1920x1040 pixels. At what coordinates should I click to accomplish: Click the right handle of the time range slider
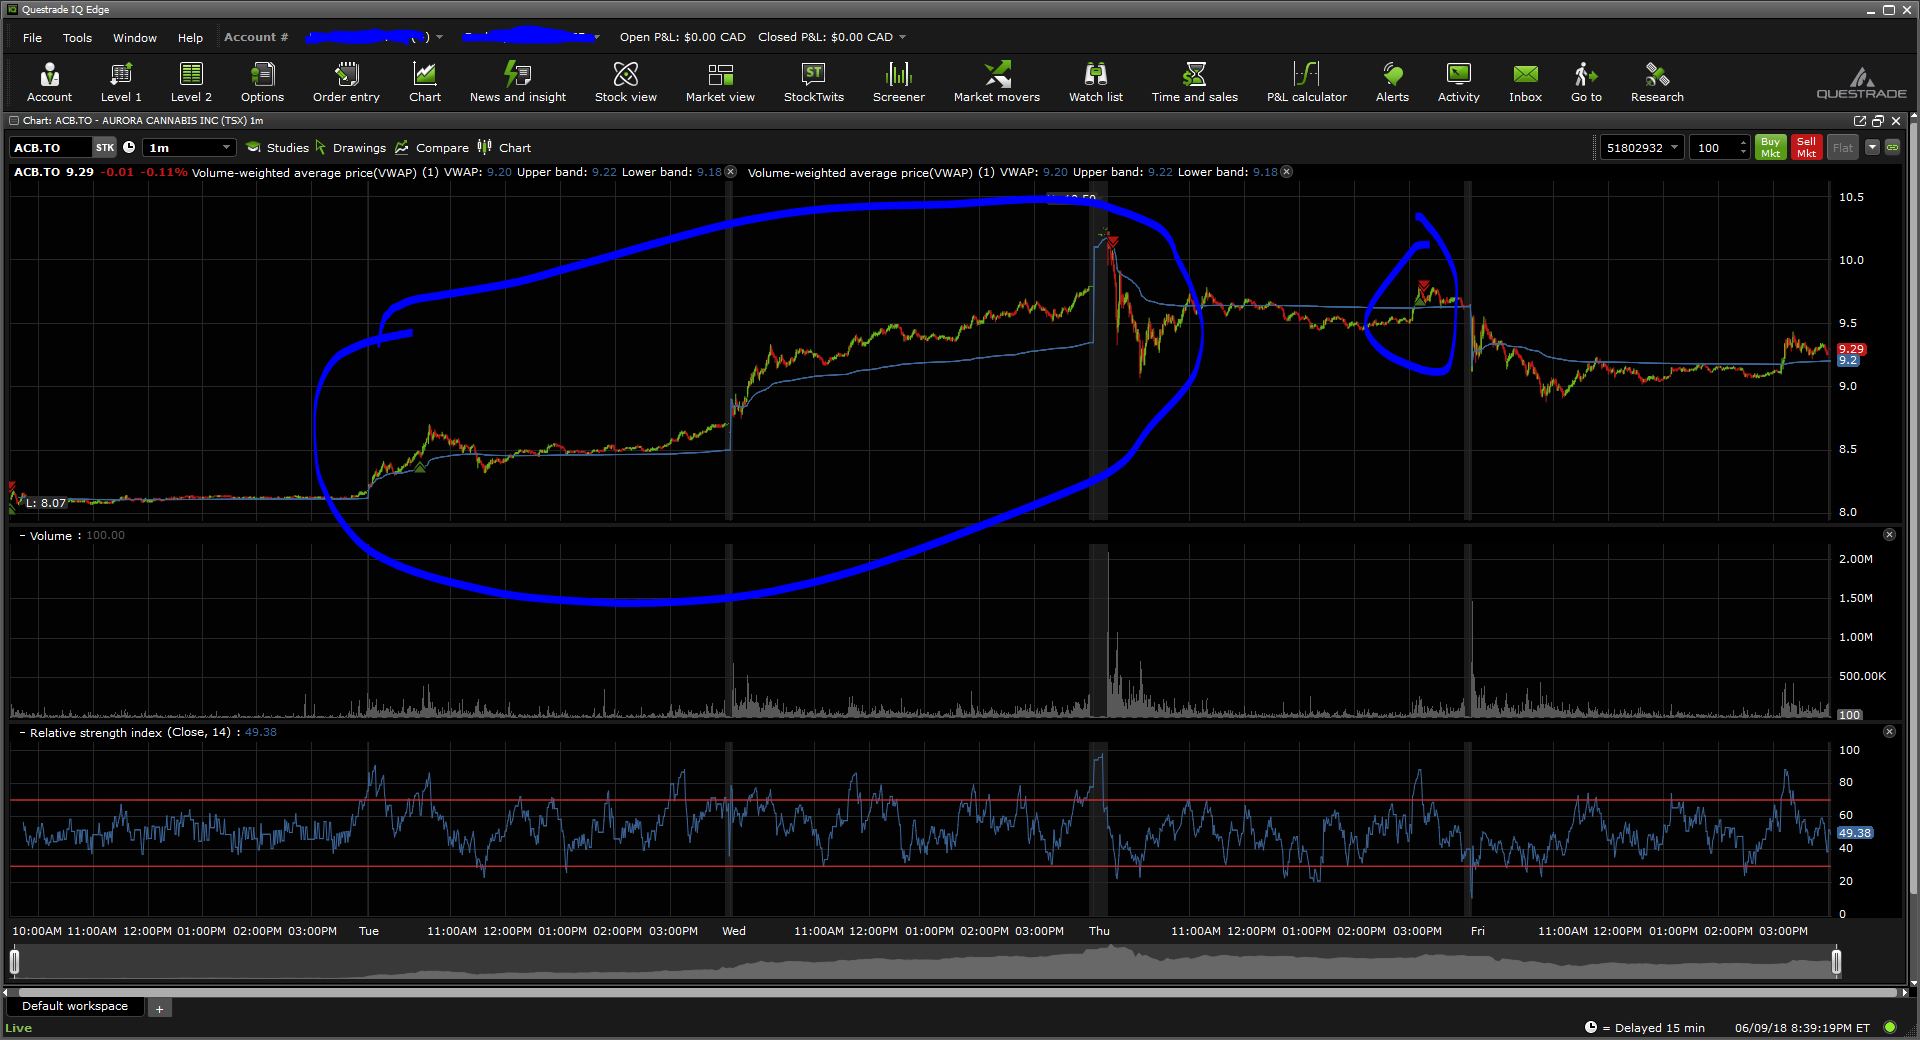[1836, 961]
